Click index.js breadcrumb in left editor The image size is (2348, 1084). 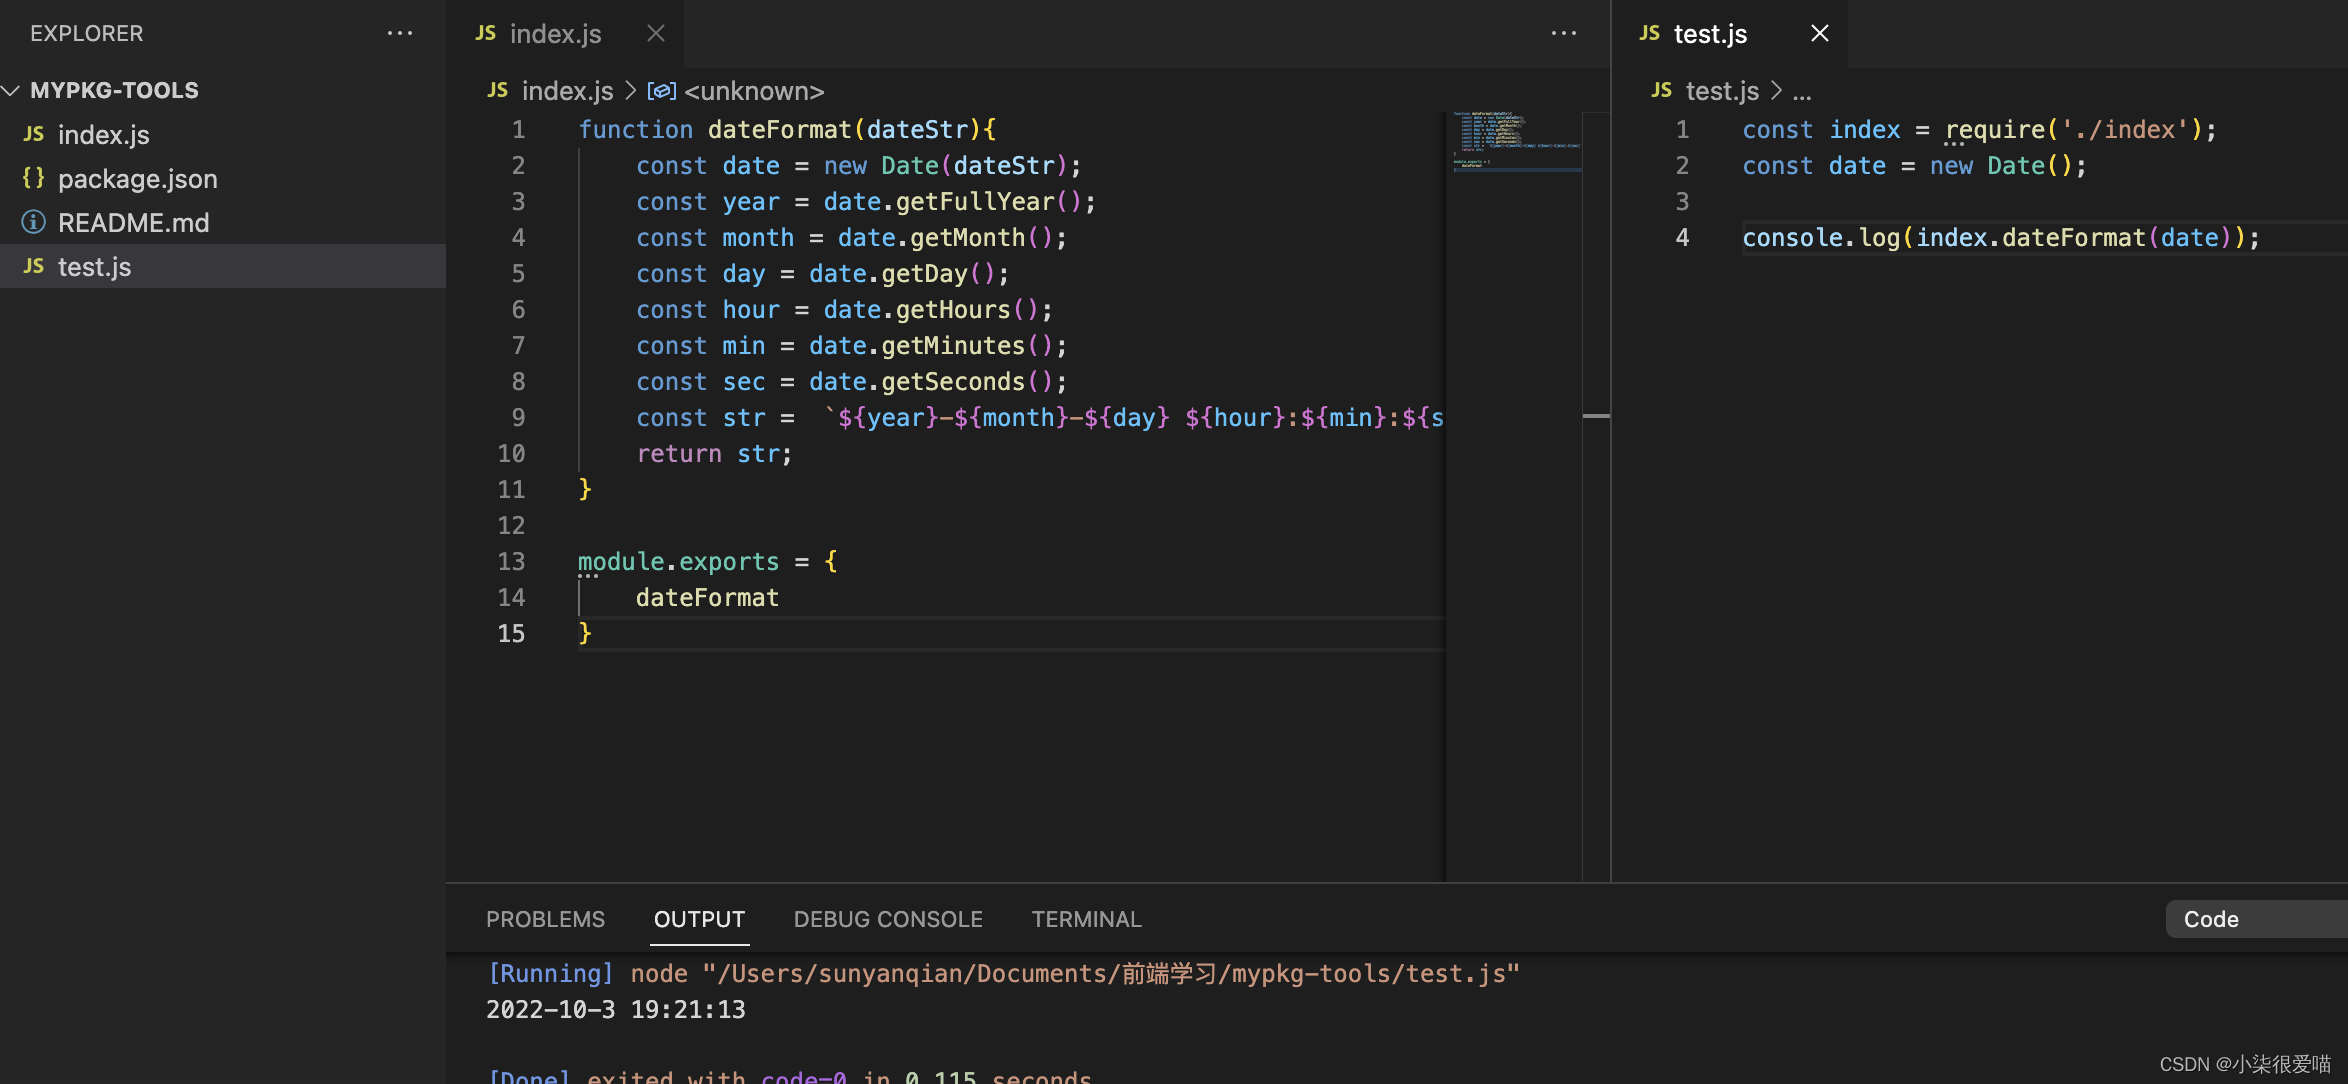(567, 91)
